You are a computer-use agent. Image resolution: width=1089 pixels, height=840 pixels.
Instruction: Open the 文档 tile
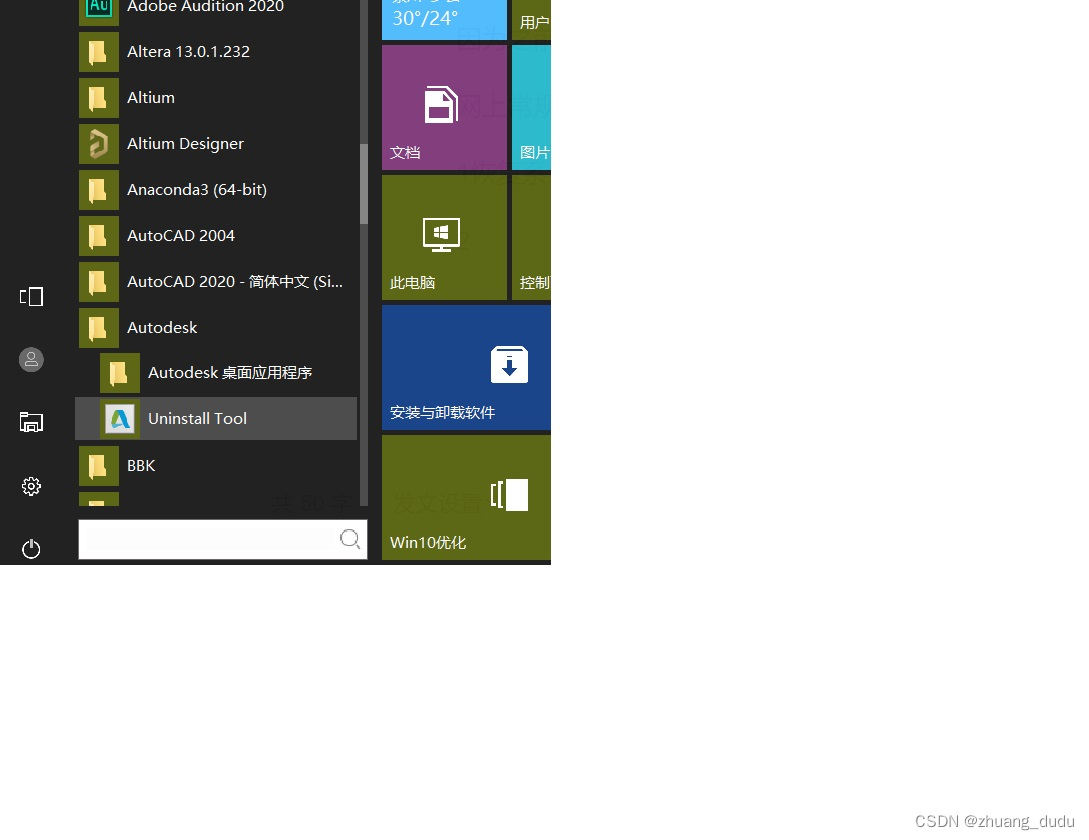tap(444, 108)
